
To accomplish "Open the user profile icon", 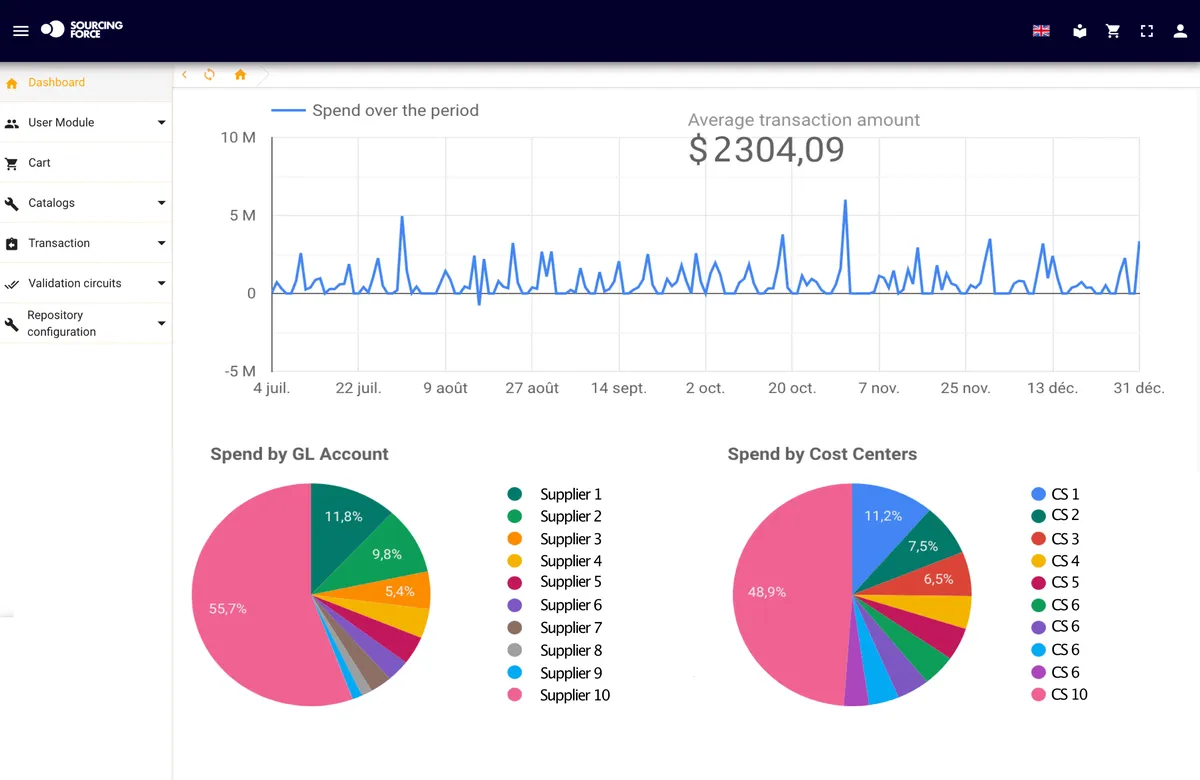I will pos(1180,31).
